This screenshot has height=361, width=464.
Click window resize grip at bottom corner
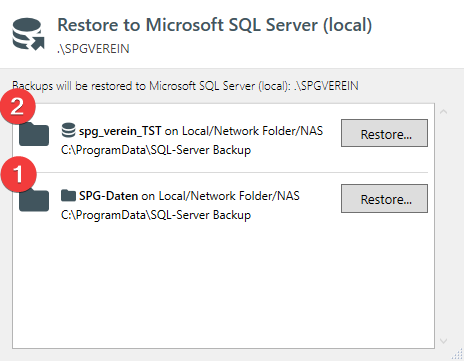(x=458, y=355)
